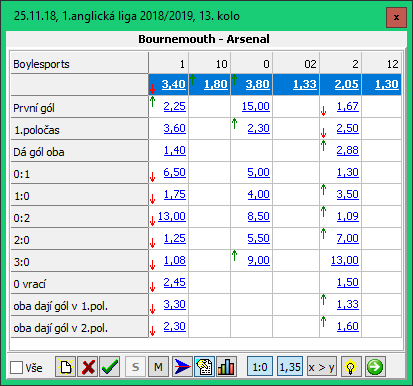Click 0:1 row odds 1,30
The width and height of the screenshot is (413, 386).
pyautogui.click(x=348, y=172)
